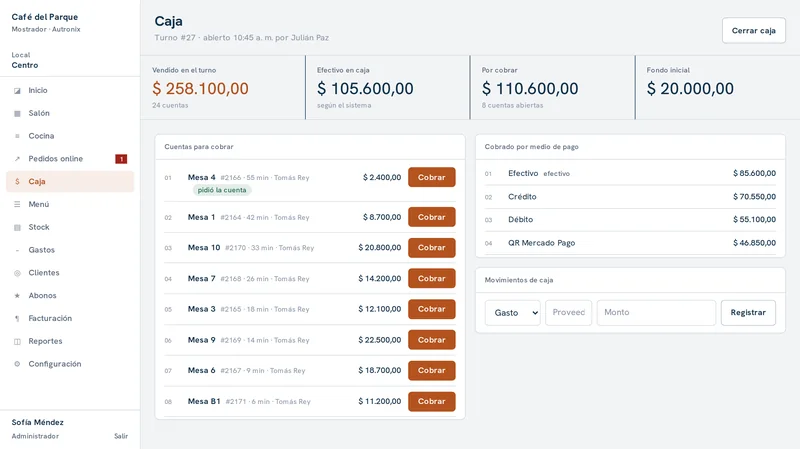This screenshot has height=449, width=800.
Task: Click the Abonos star icon
Action: [17, 296]
